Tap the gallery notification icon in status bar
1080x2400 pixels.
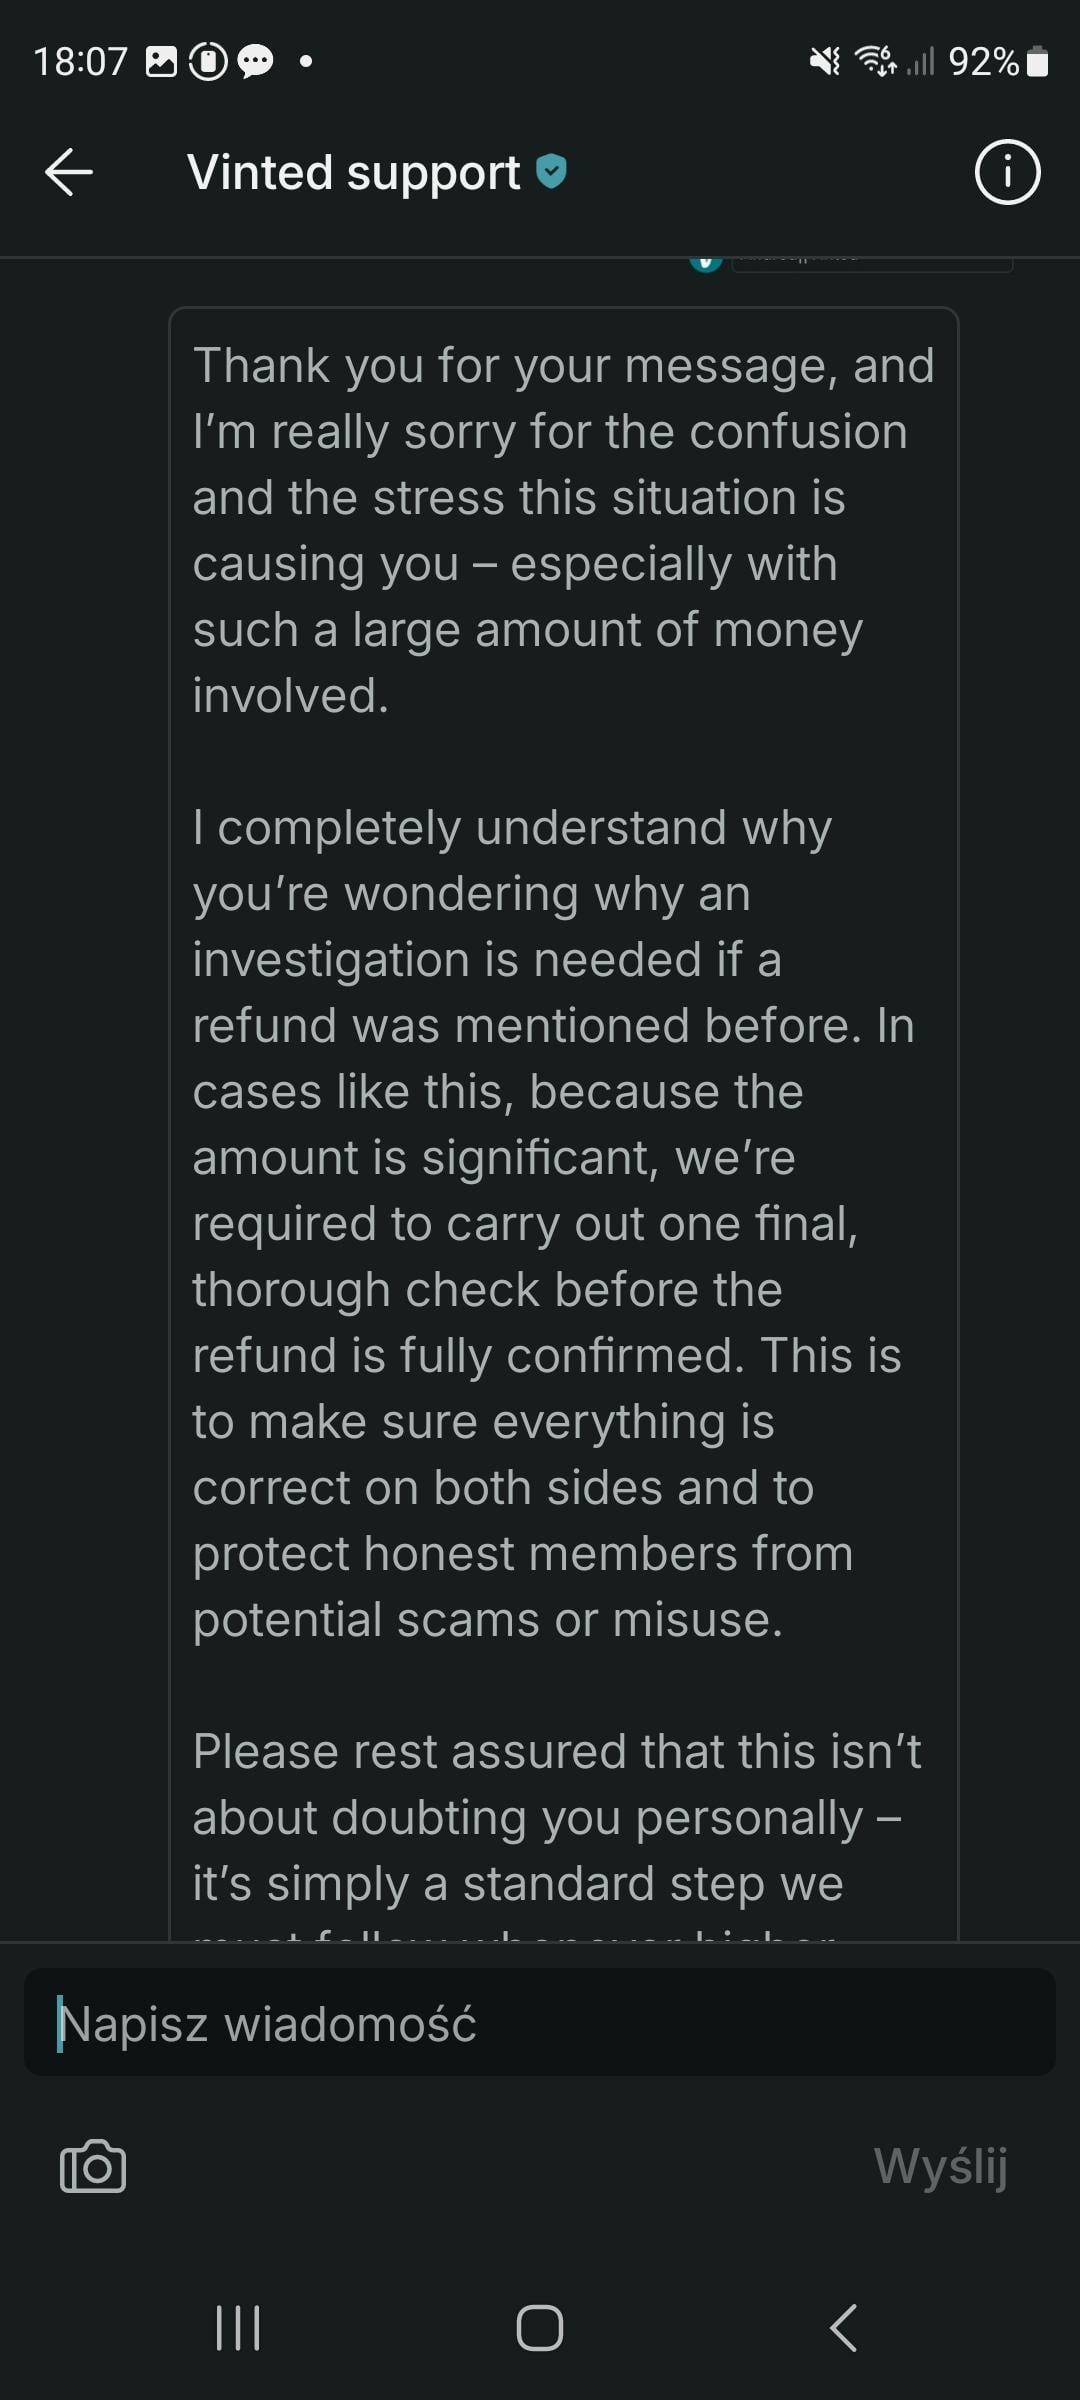(161, 62)
